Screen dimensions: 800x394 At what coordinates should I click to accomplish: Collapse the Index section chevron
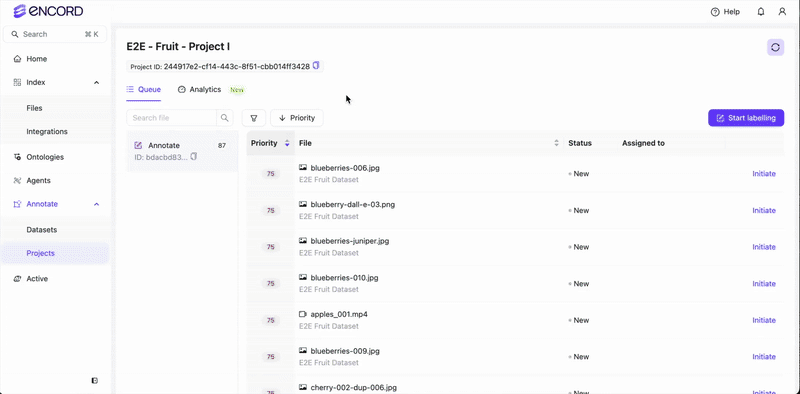96,83
